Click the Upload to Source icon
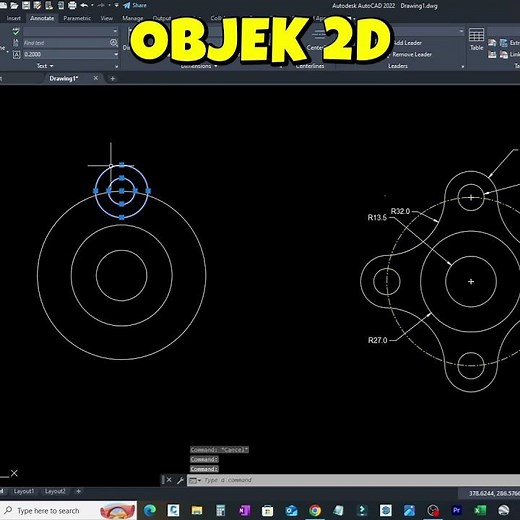 pyautogui.click(x=492, y=54)
